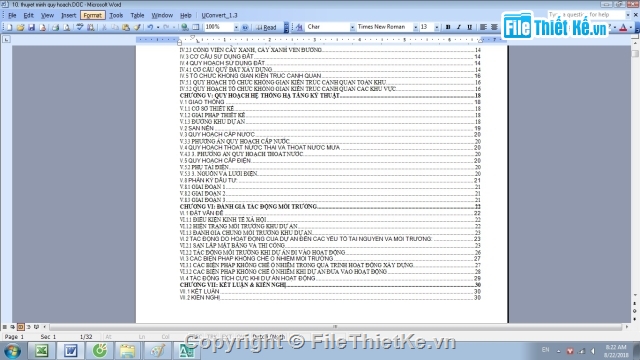Click the Undo arrow icon
640x360 pixels.
(150, 27)
